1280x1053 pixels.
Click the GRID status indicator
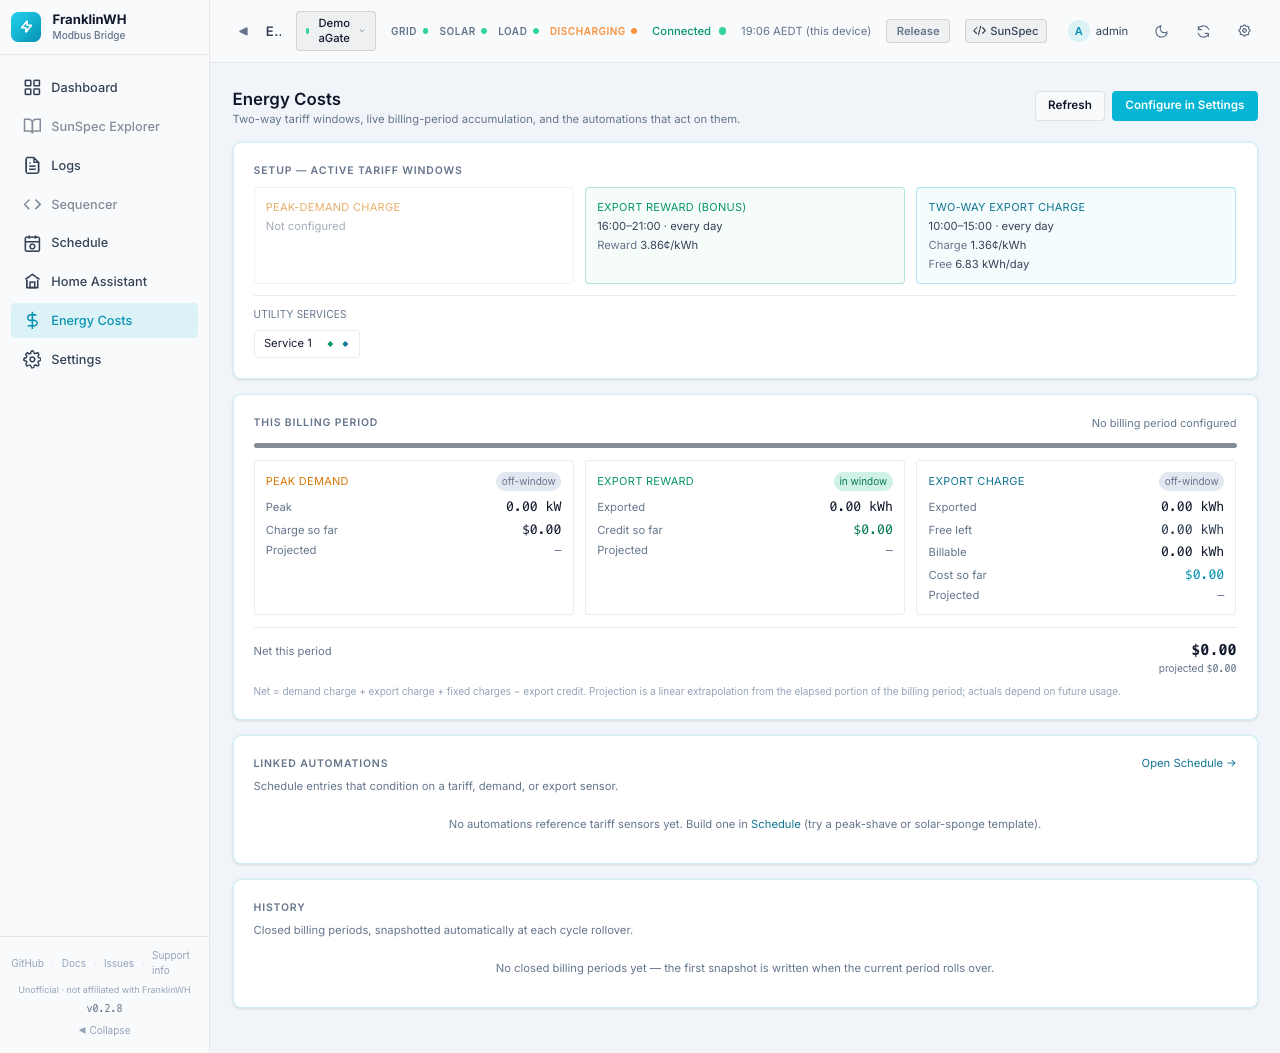(x=409, y=31)
